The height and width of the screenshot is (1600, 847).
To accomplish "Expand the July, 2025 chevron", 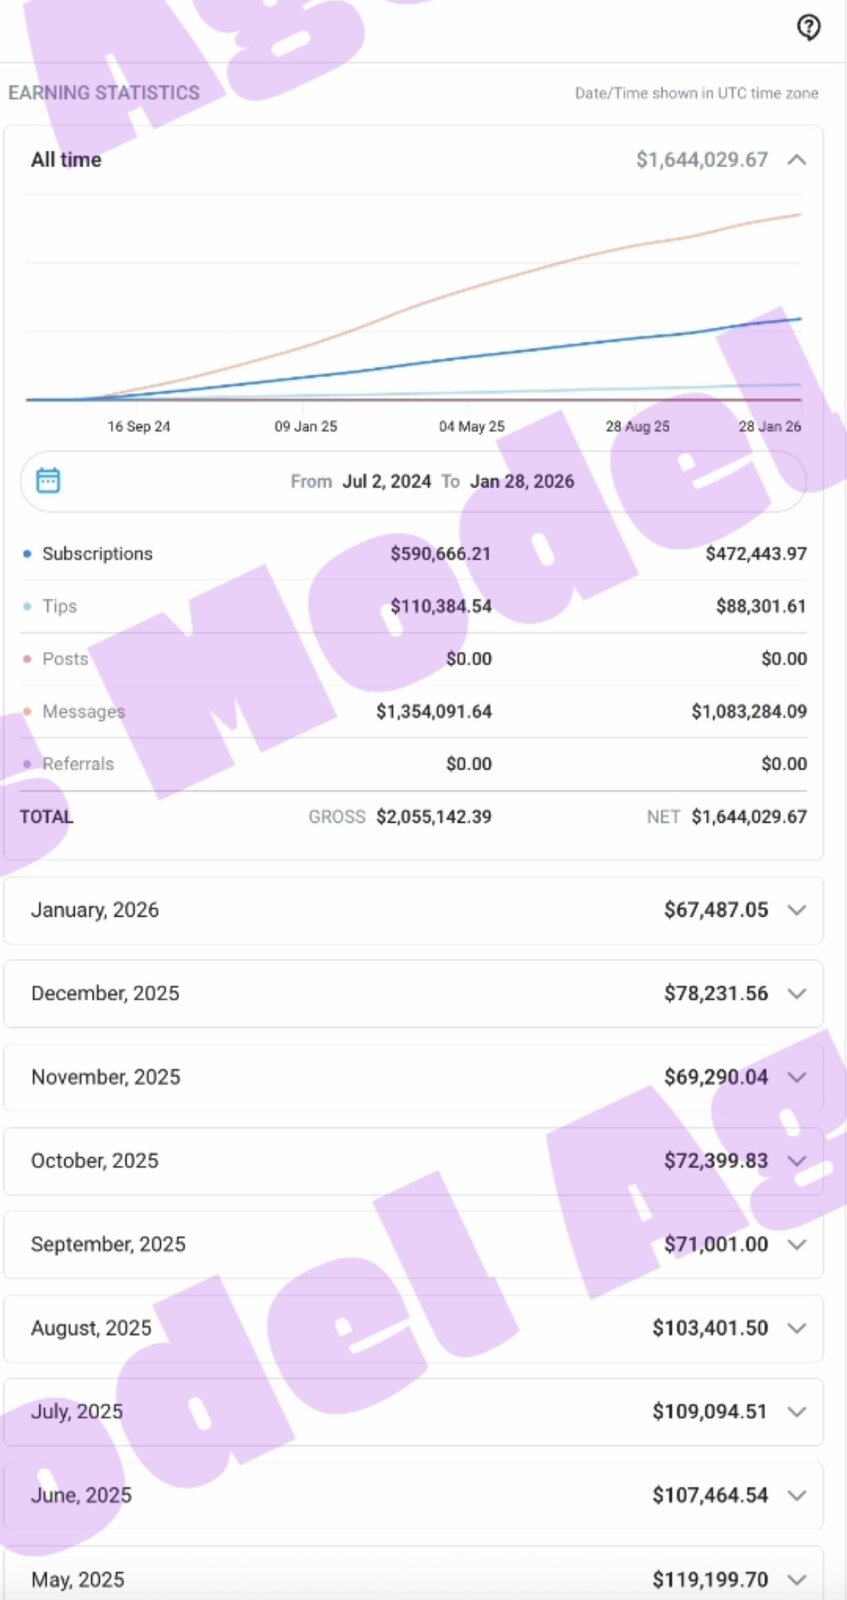I will click(796, 1412).
